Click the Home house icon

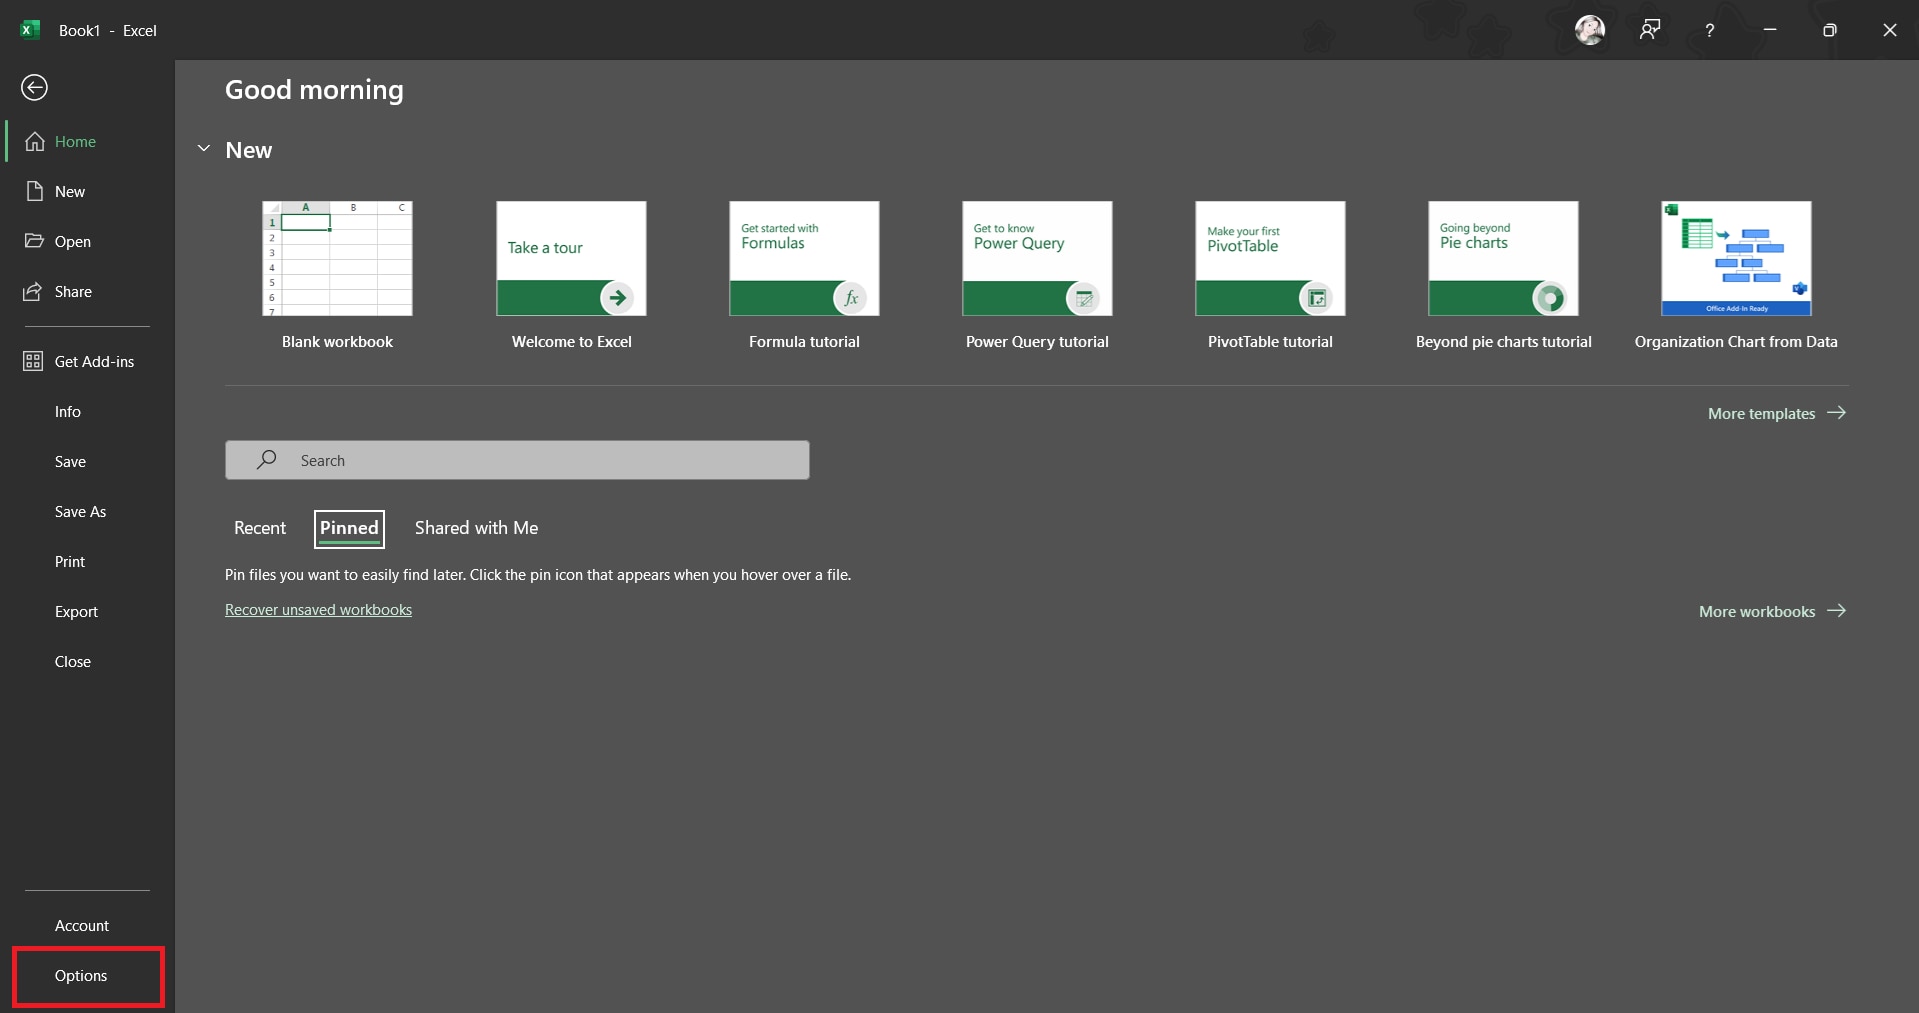(x=35, y=141)
